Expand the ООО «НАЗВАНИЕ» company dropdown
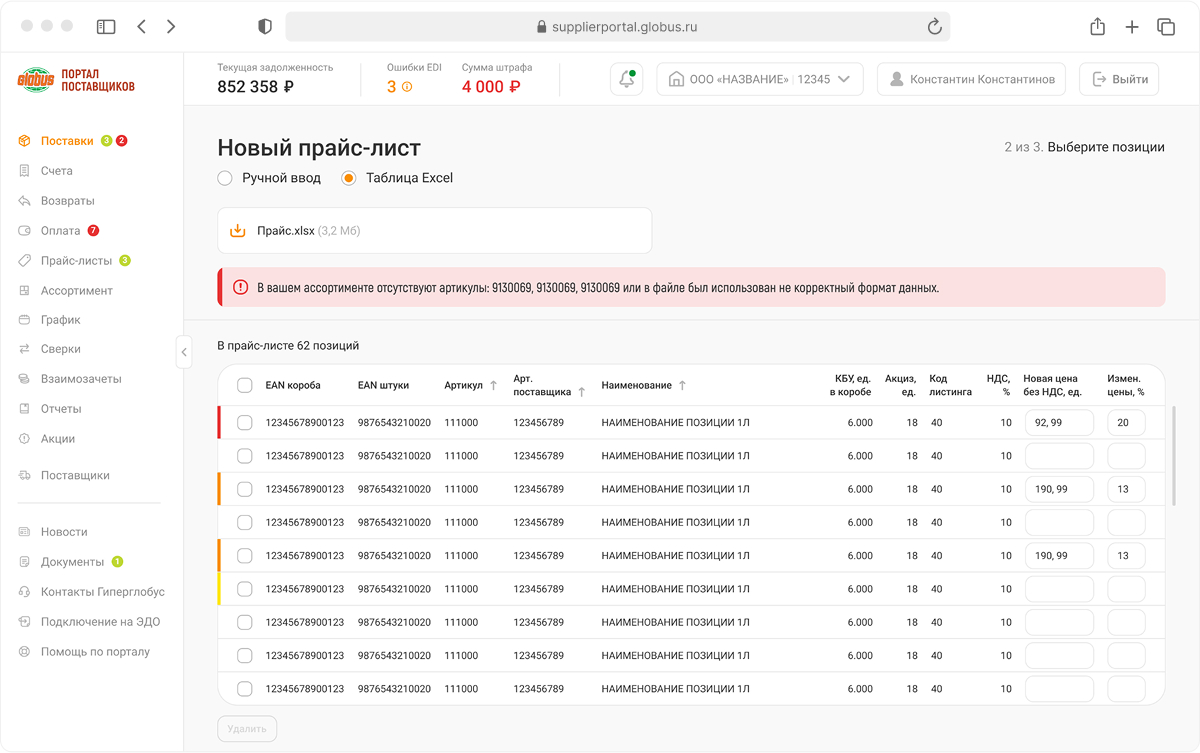Screen dimensions: 1200x753 pyautogui.click(x=760, y=79)
